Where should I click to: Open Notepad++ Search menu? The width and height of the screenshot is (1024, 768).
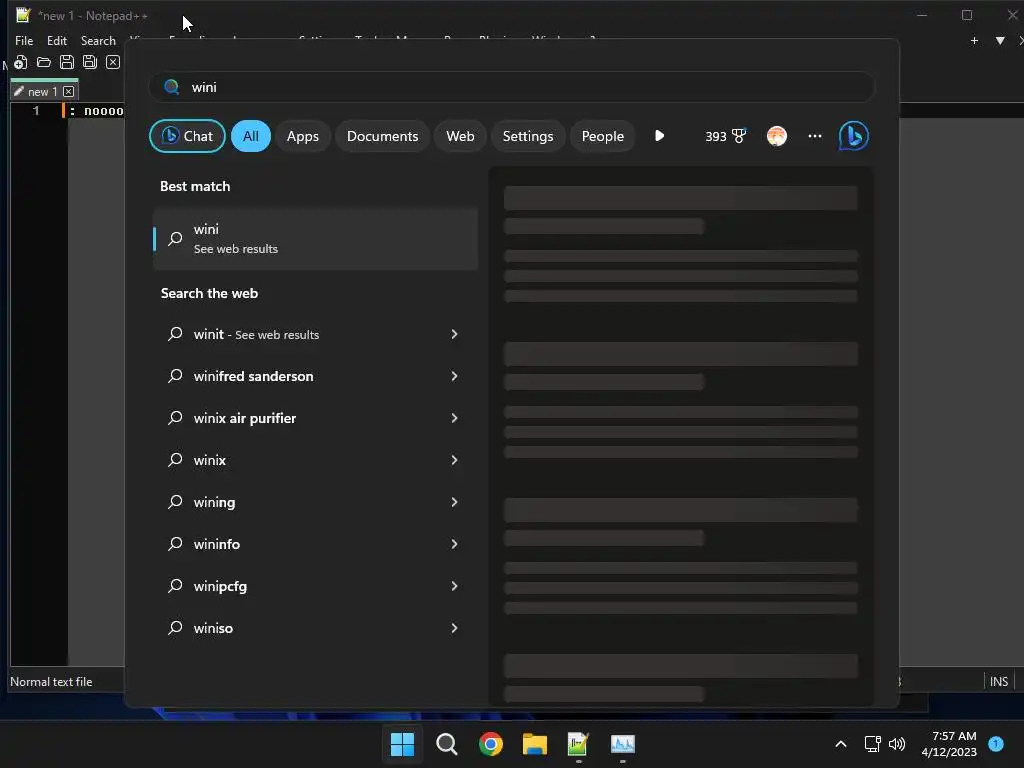click(98, 40)
